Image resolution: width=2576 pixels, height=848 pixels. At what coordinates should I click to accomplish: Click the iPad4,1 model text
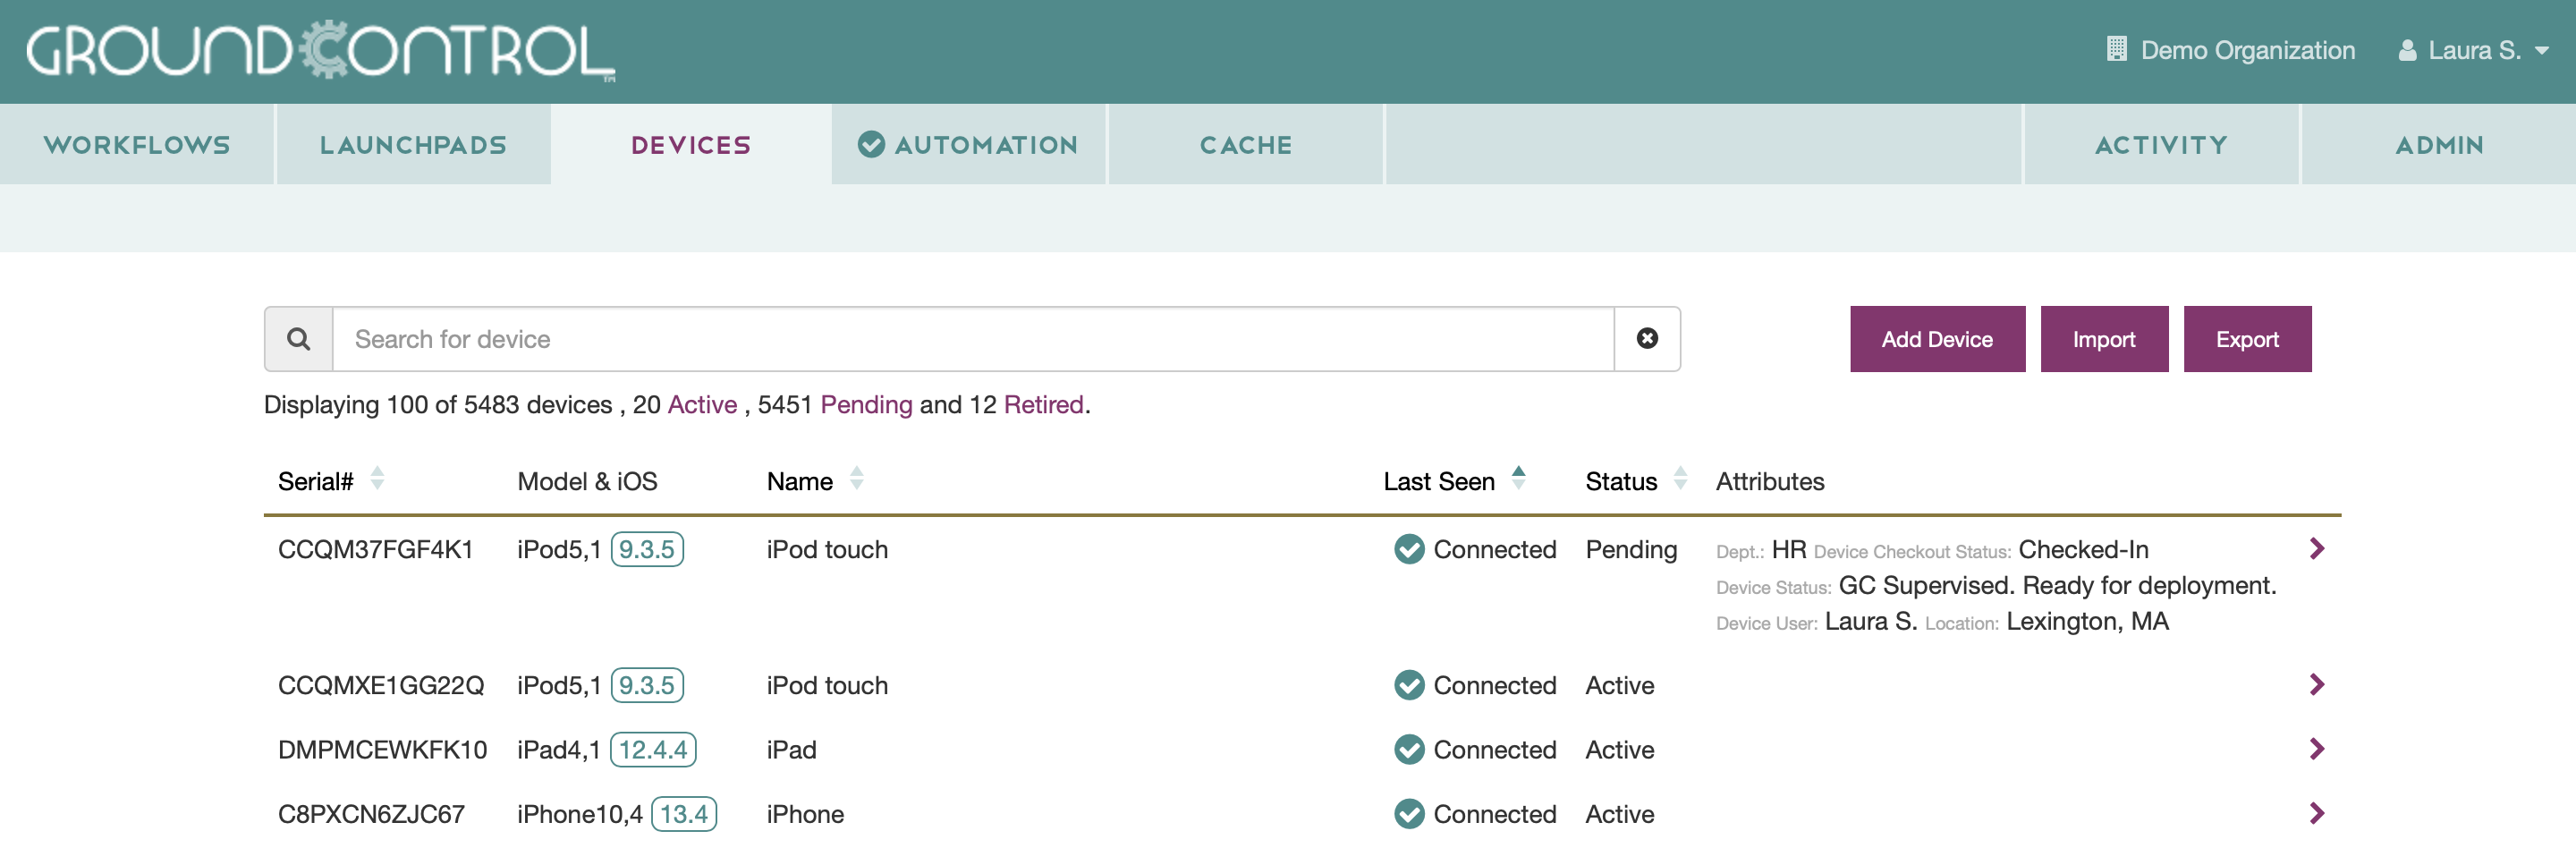click(559, 749)
